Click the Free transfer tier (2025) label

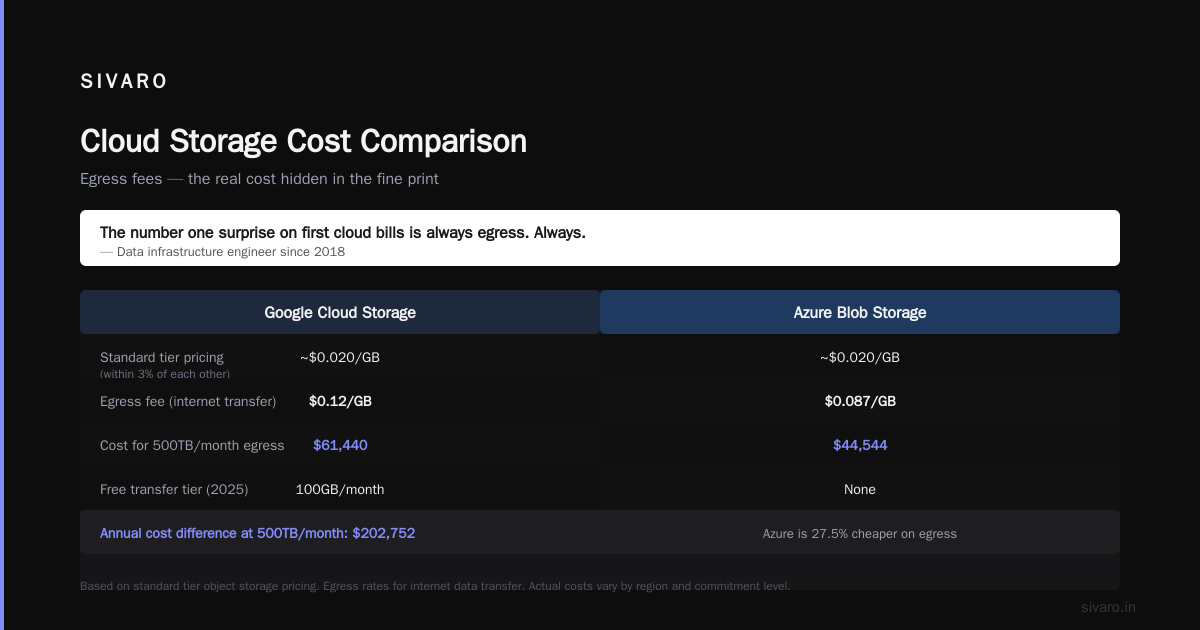tap(174, 489)
